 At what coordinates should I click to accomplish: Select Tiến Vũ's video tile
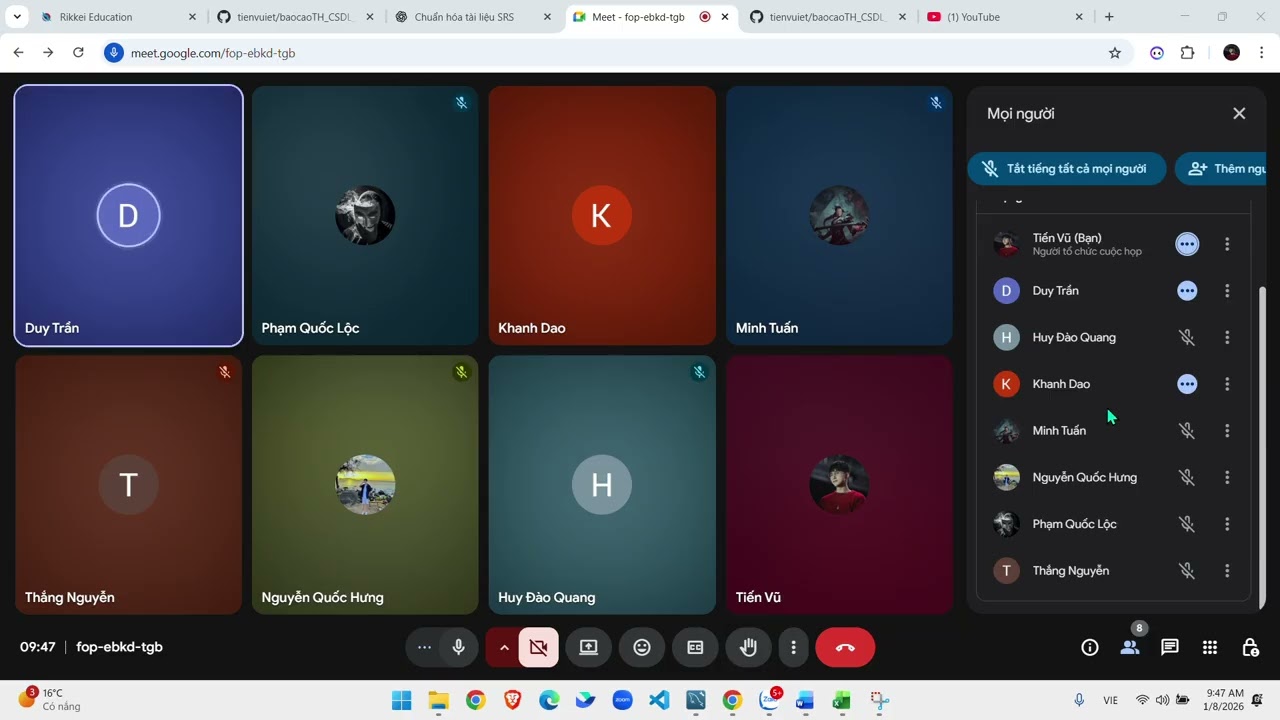[839, 485]
